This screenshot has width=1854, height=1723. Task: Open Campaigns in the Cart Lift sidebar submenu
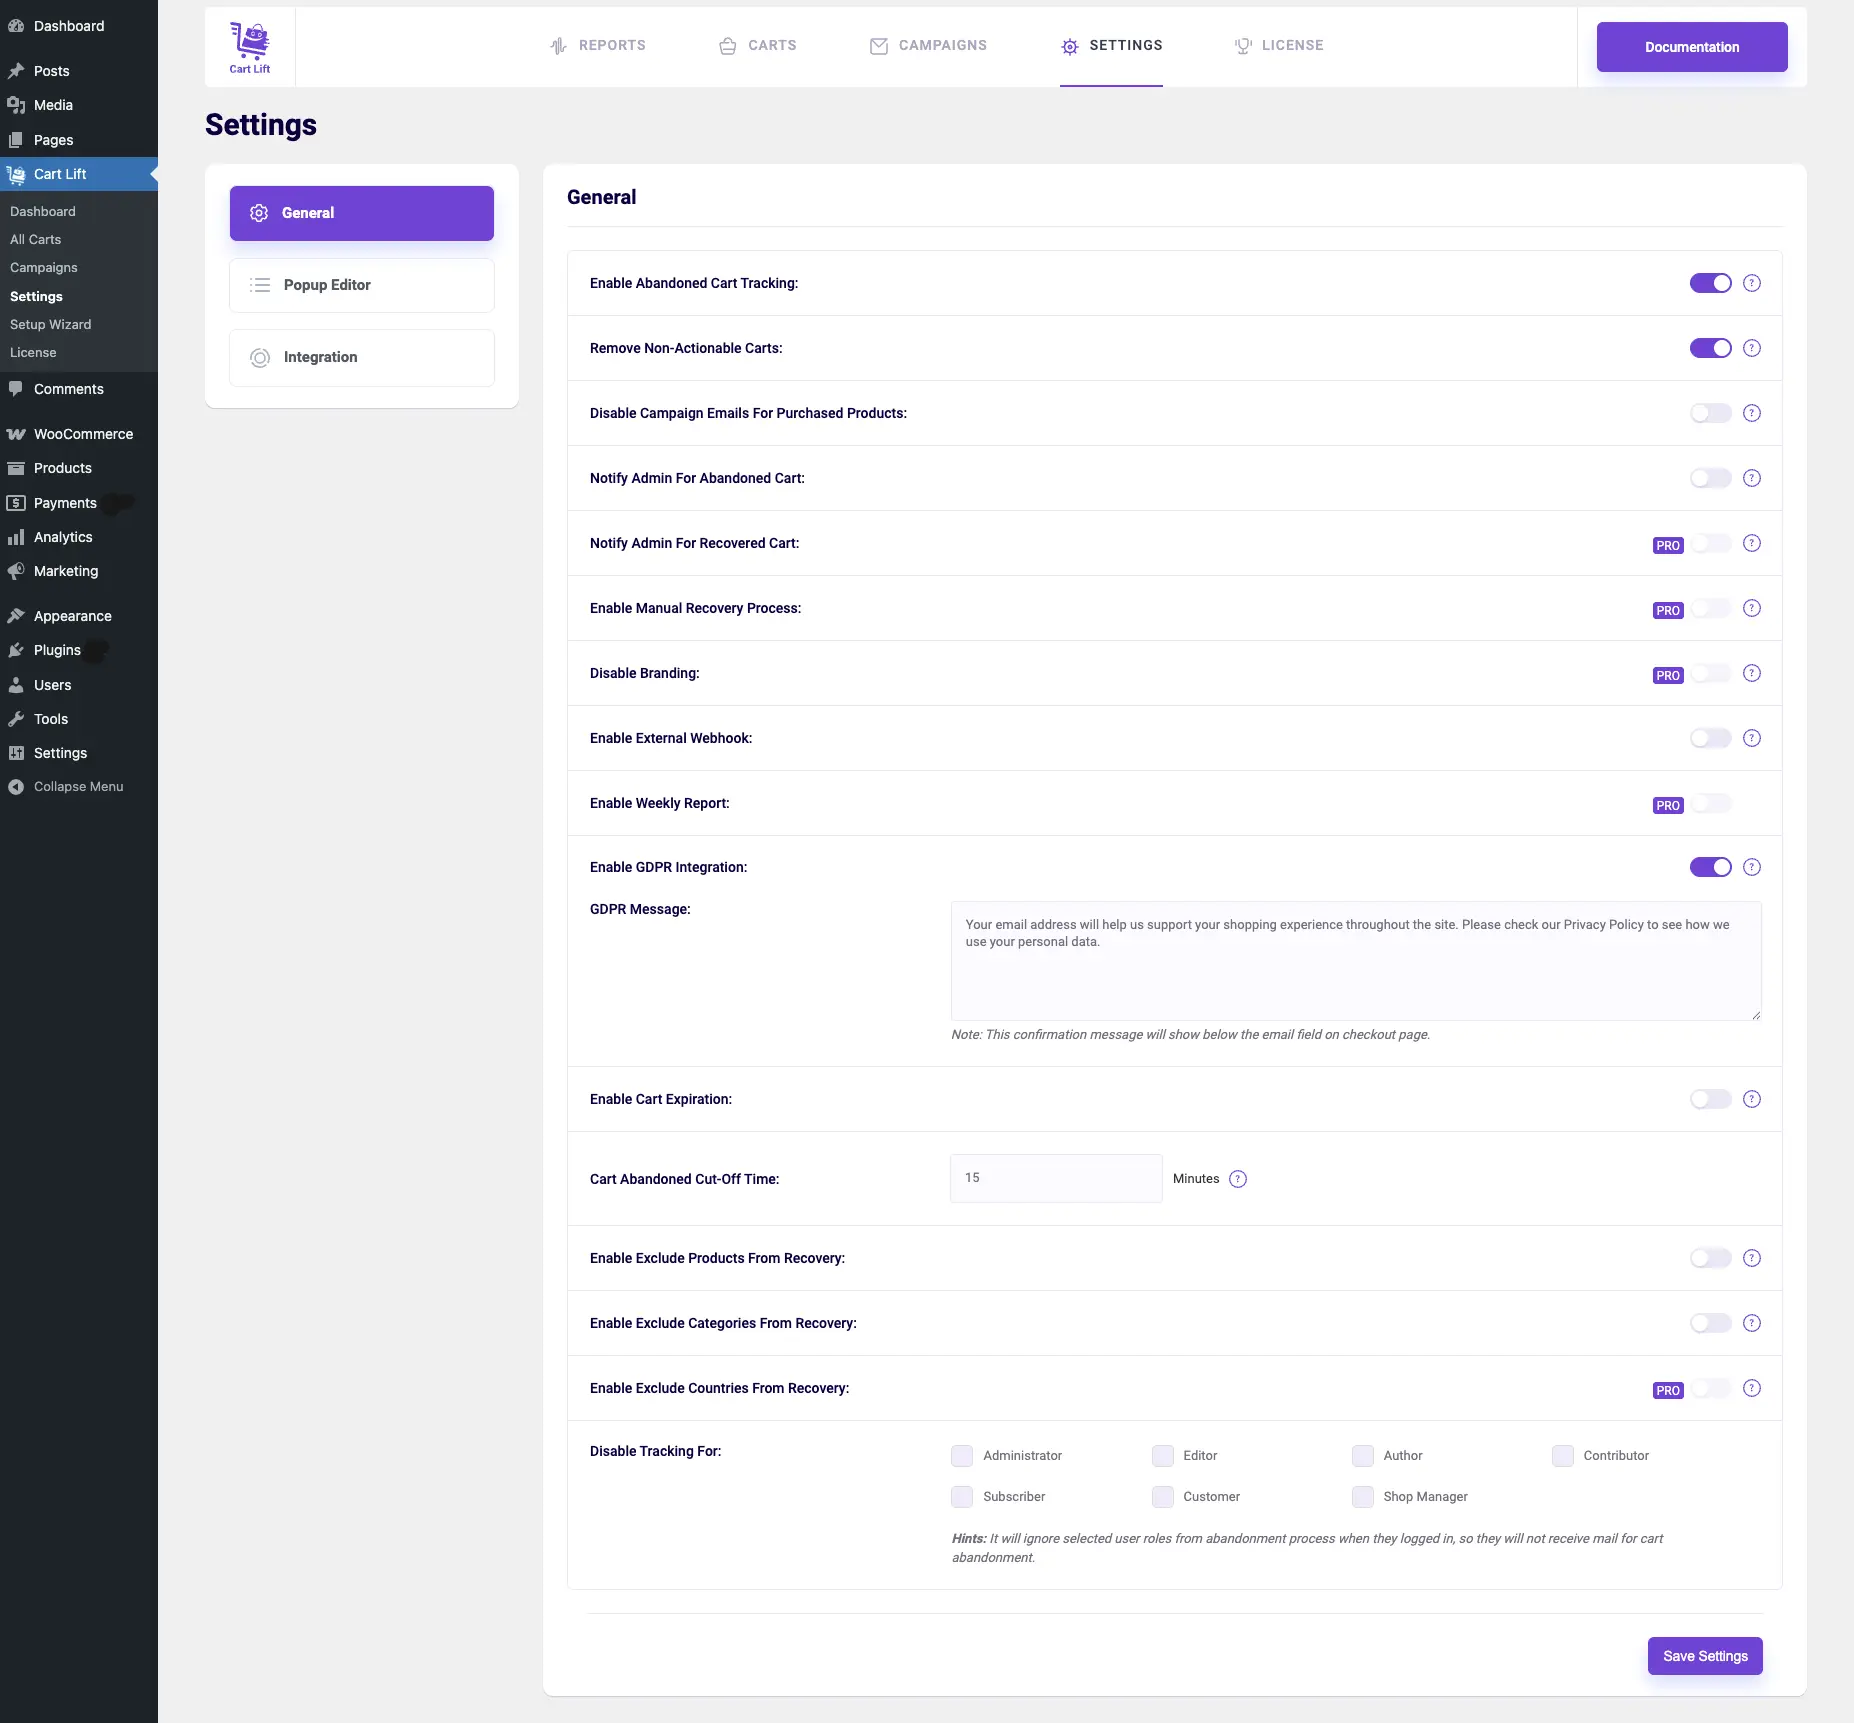[44, 267]
